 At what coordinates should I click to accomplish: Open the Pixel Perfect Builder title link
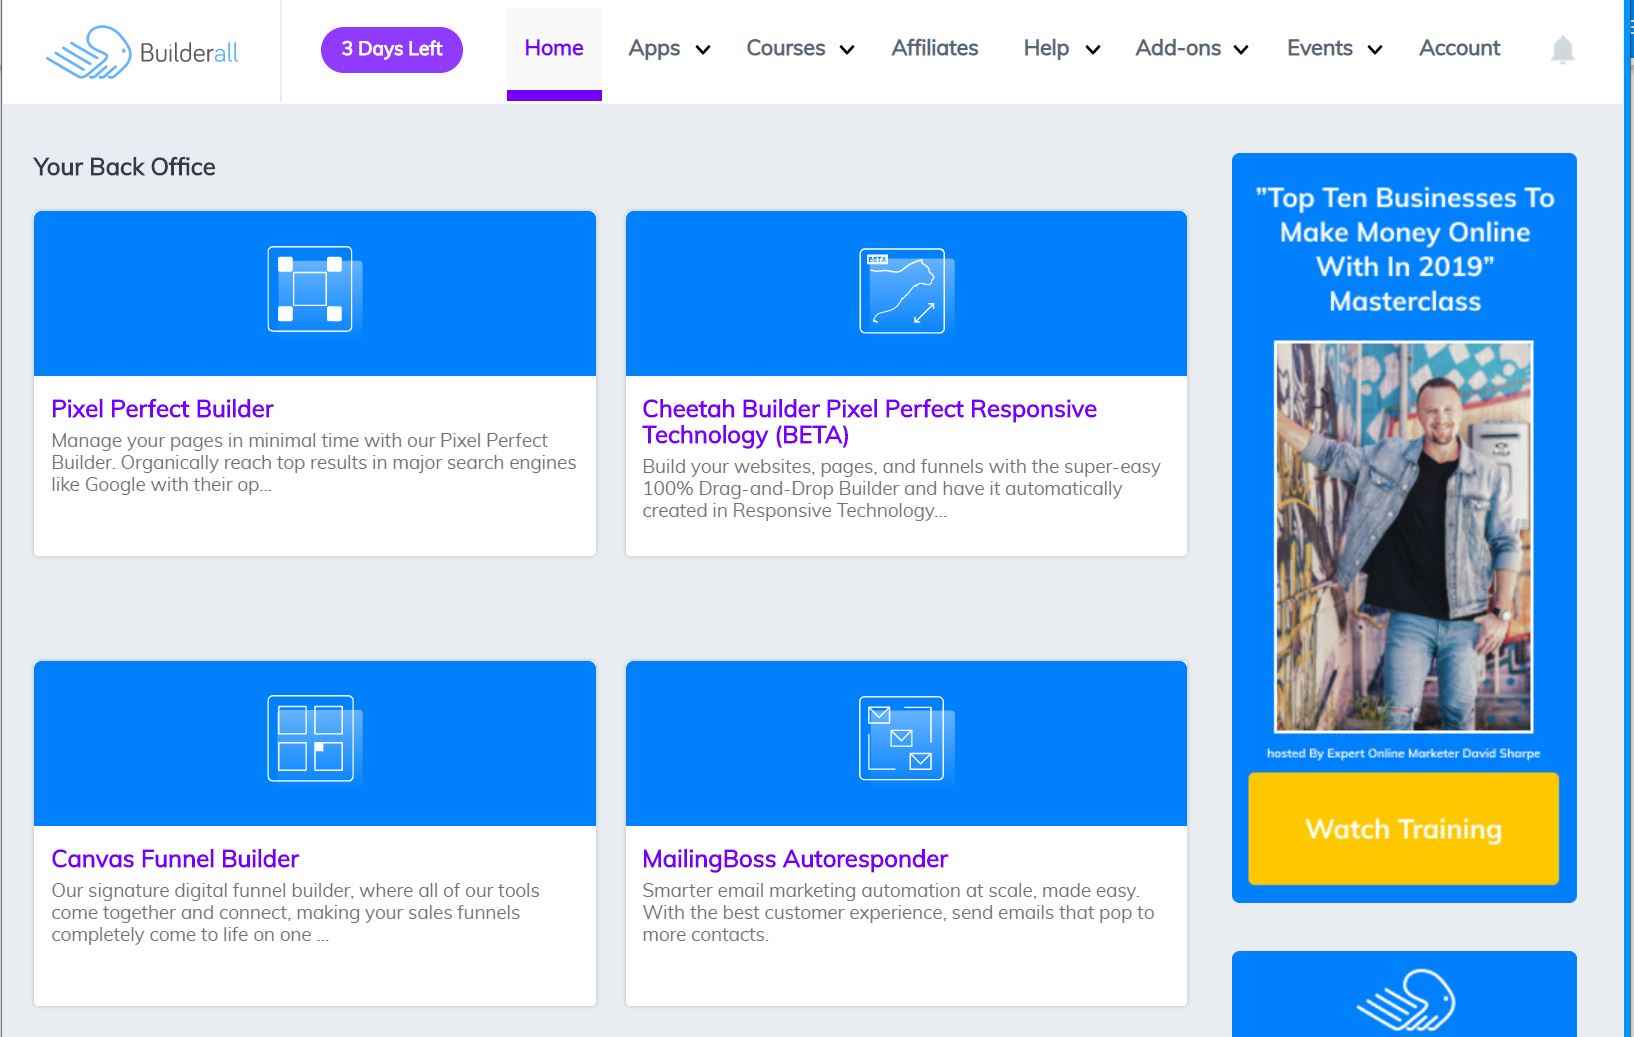click(x=162, y=409)
